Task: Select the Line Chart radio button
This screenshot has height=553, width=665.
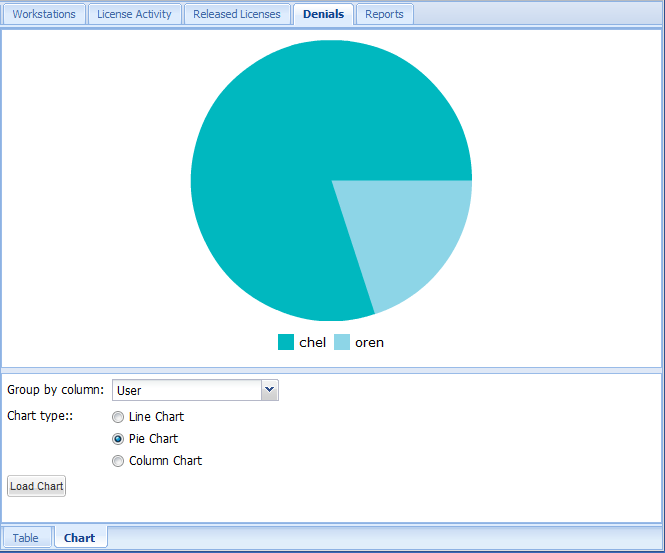Action: [x=118, y=417]
